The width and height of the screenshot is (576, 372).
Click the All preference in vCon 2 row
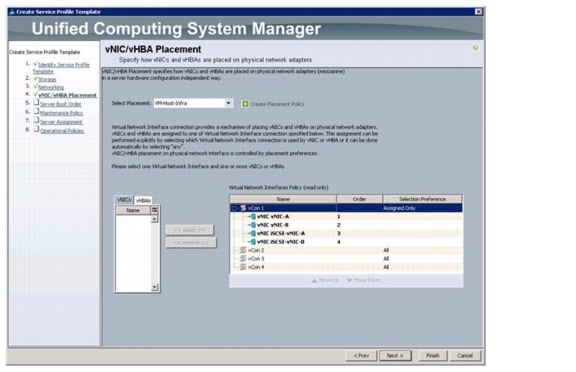pyautogui.click(x=386, y=250)
